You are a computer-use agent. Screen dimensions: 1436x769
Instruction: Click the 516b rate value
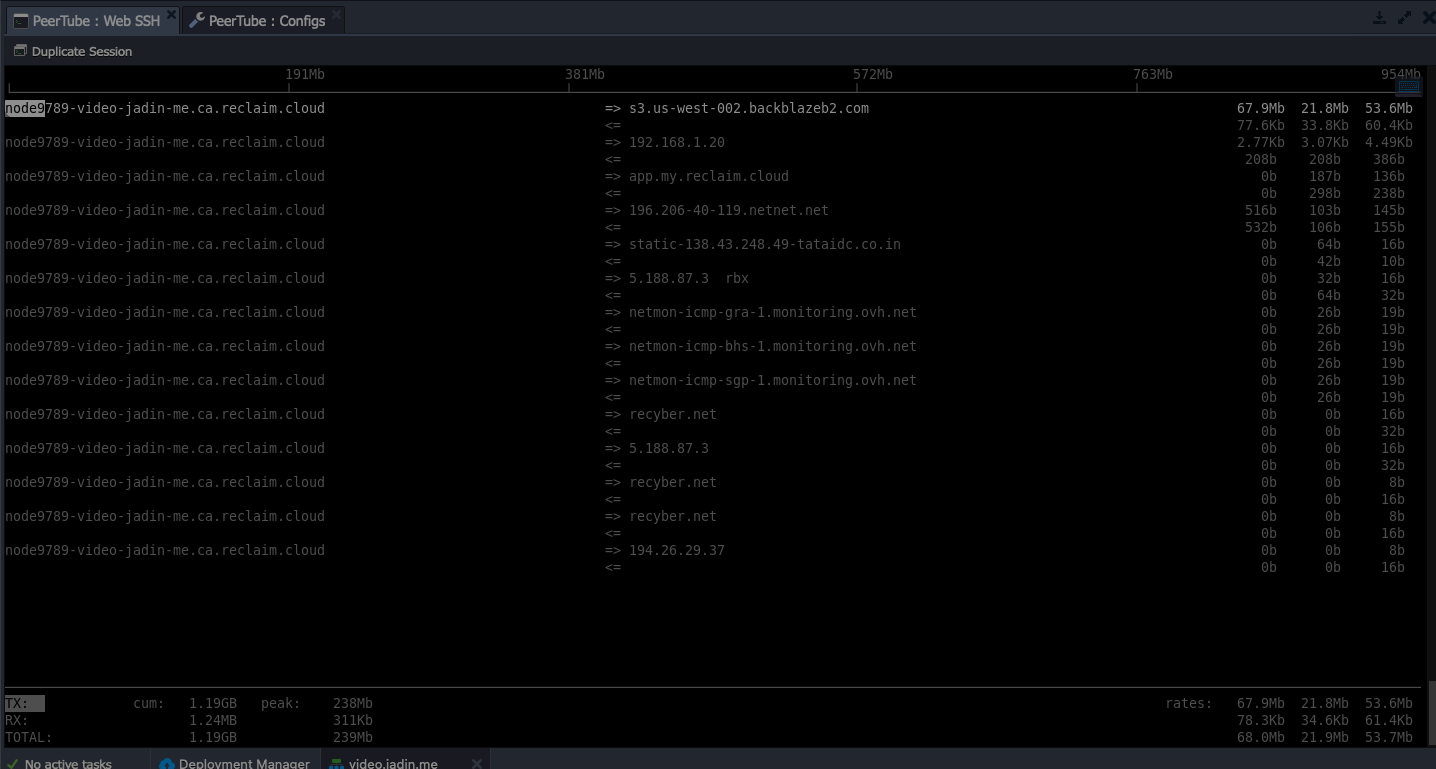point(1261,210)
